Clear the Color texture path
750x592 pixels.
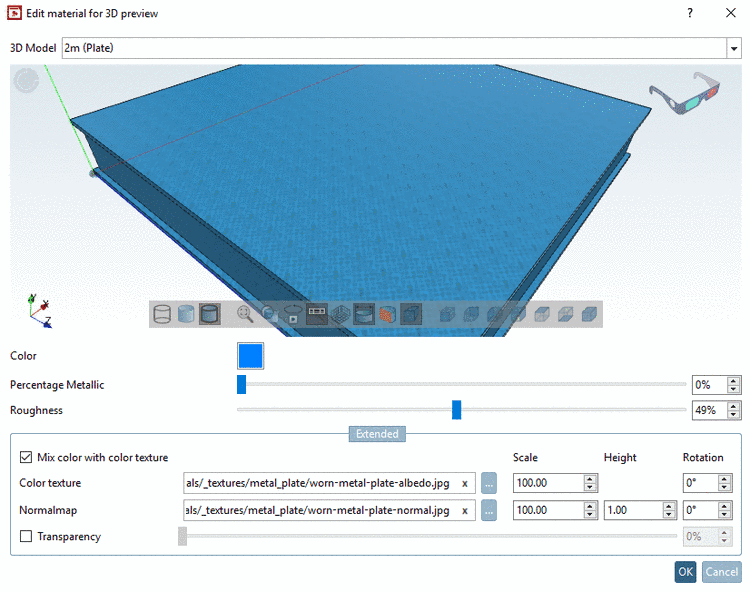pos(464,483)
